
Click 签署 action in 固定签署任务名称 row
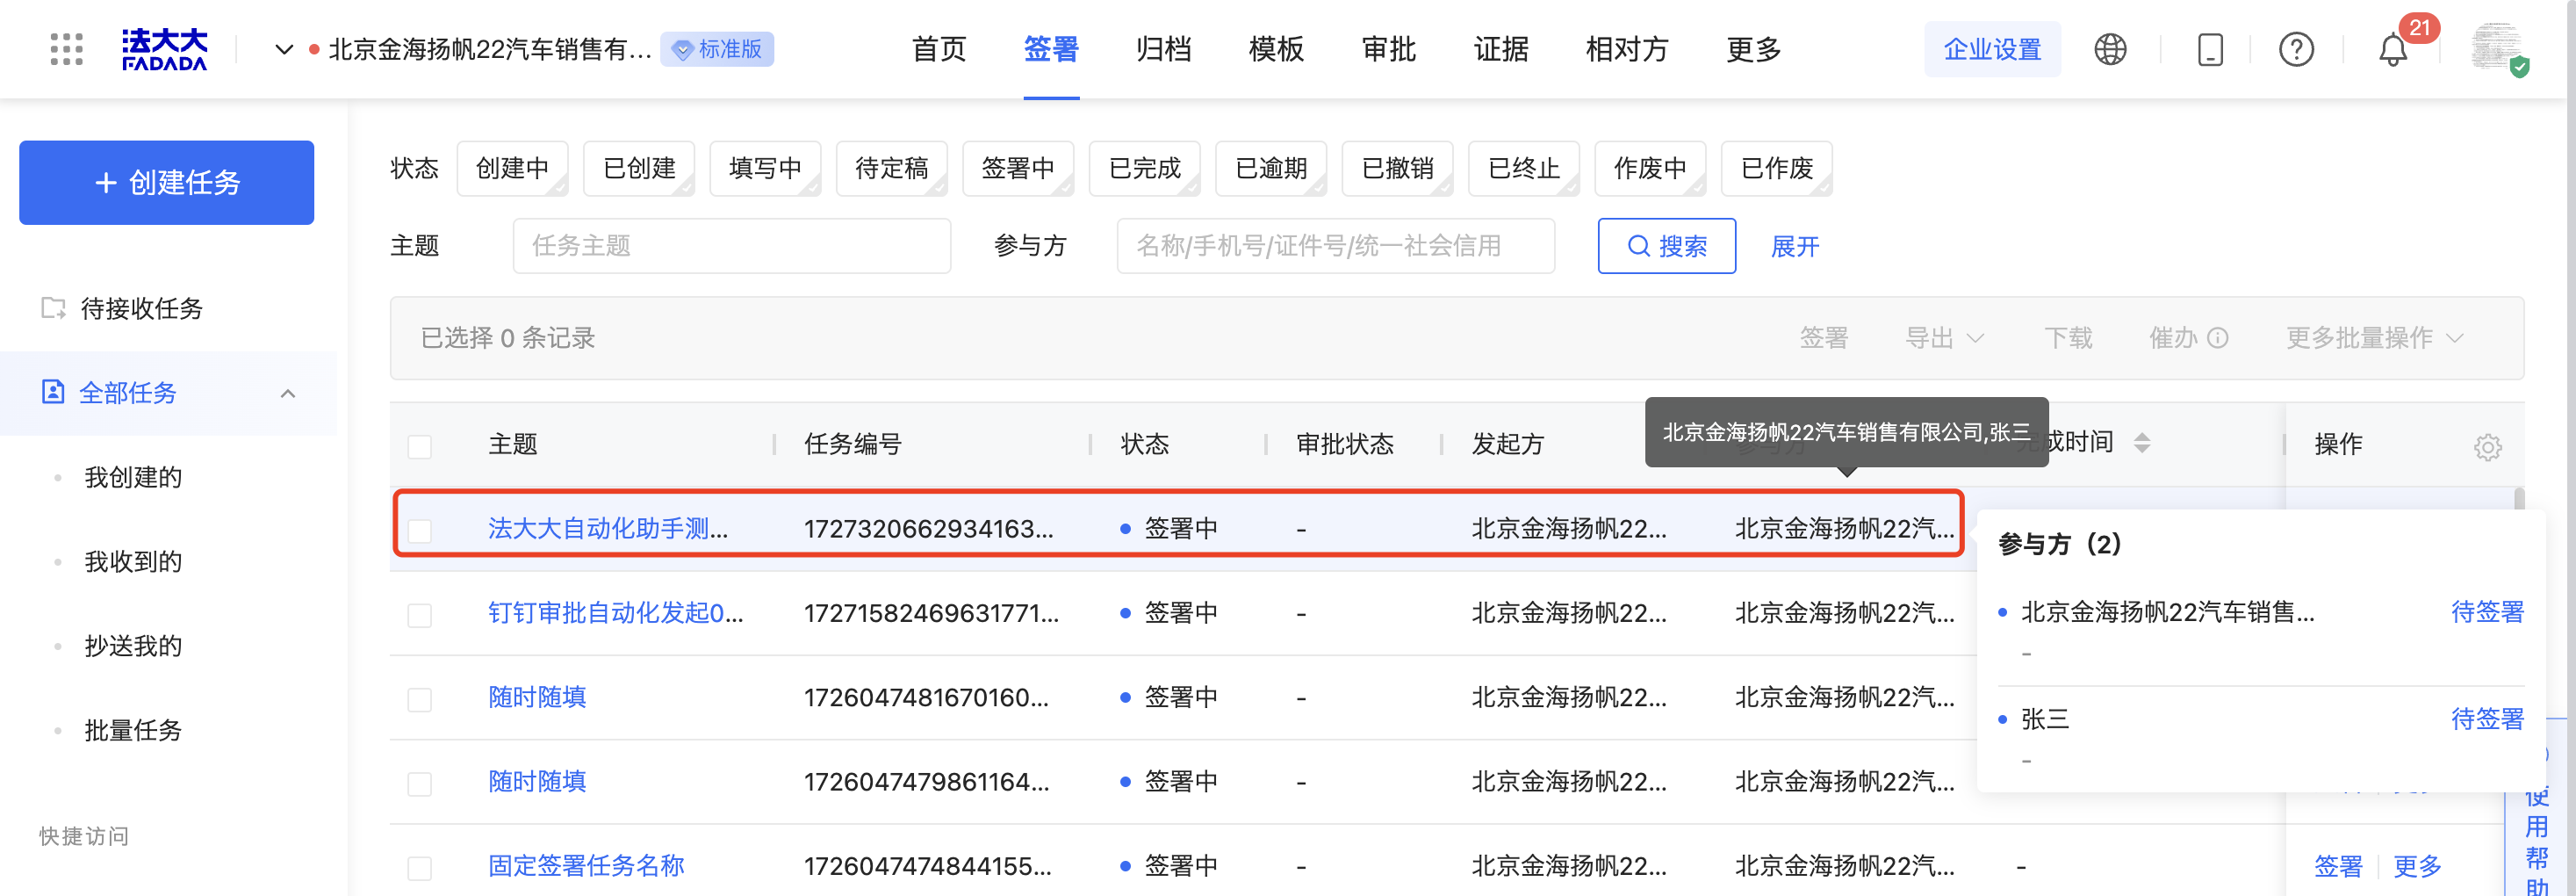pyautogui.click(x=2338, y=866)
